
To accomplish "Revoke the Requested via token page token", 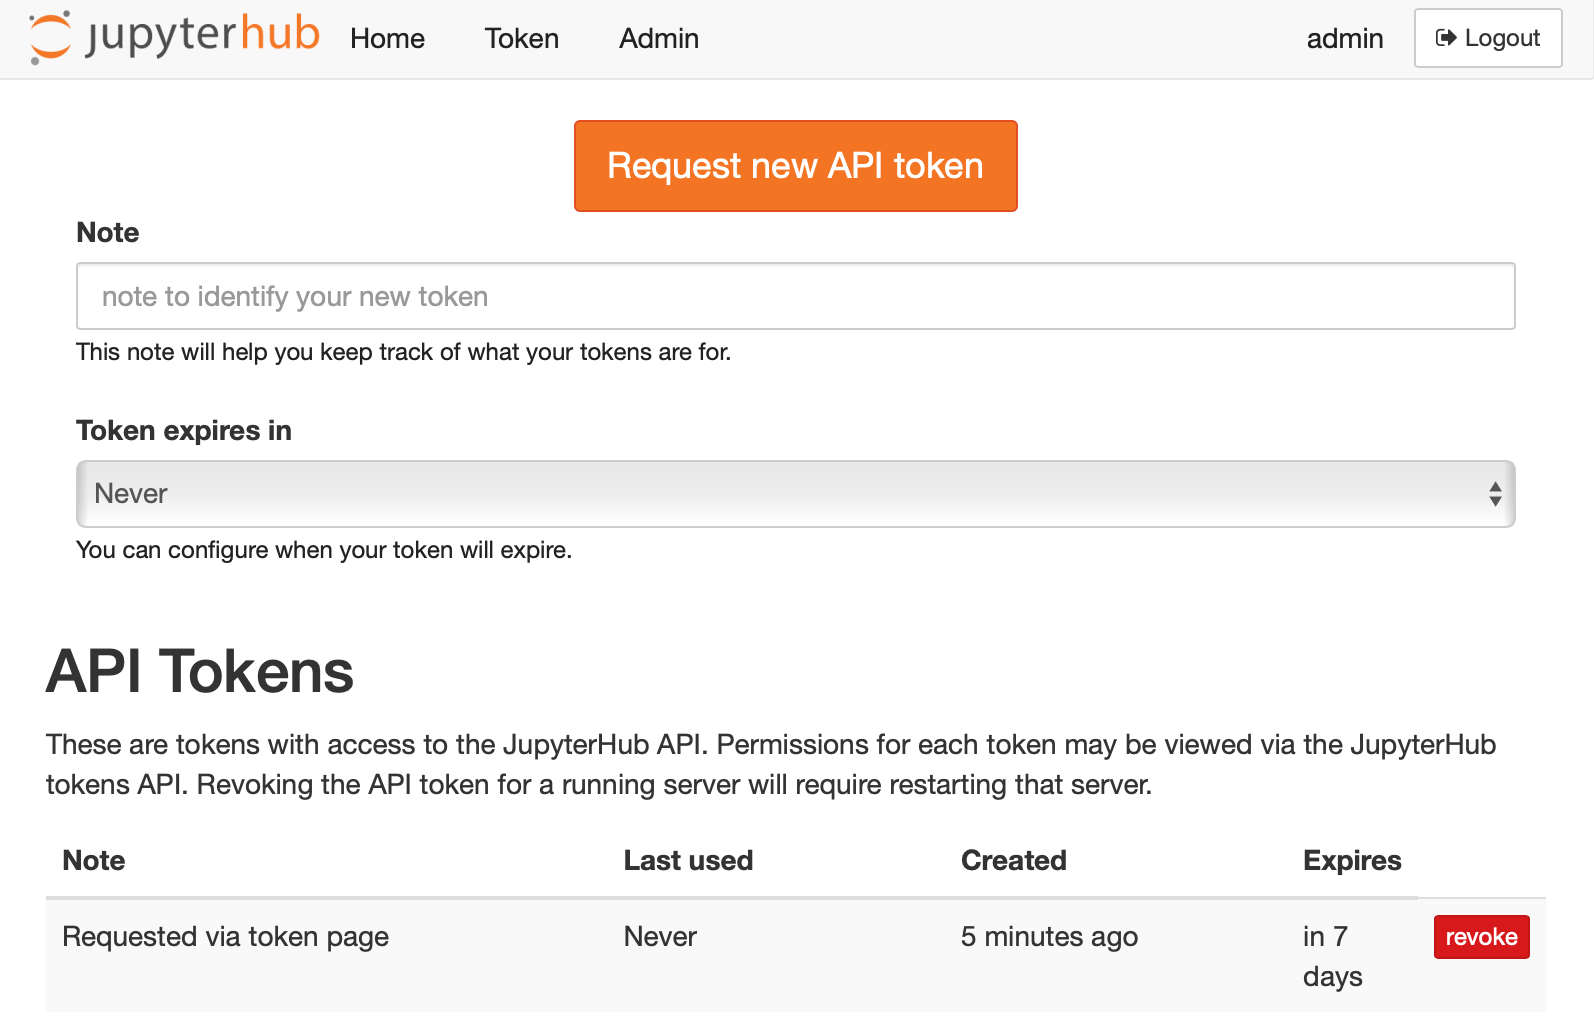I will (1480, 937).
